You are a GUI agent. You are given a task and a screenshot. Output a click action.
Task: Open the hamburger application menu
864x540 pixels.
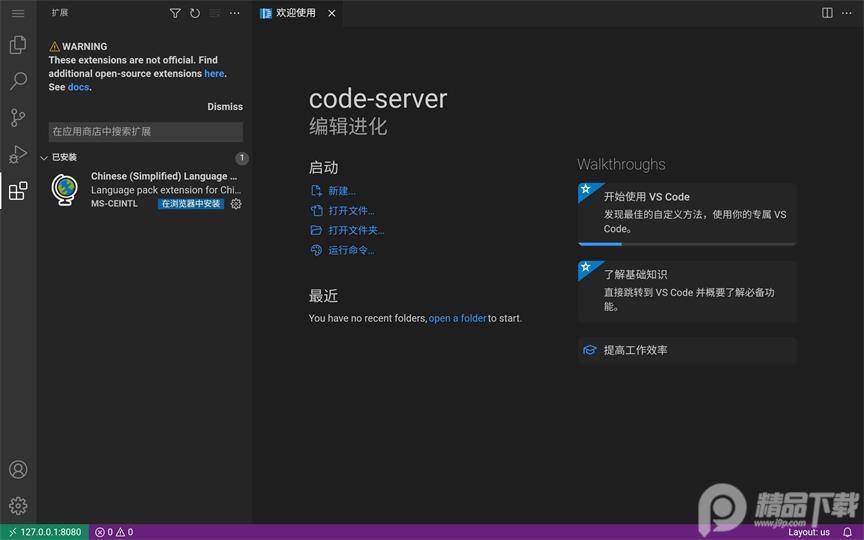(18, 13)
